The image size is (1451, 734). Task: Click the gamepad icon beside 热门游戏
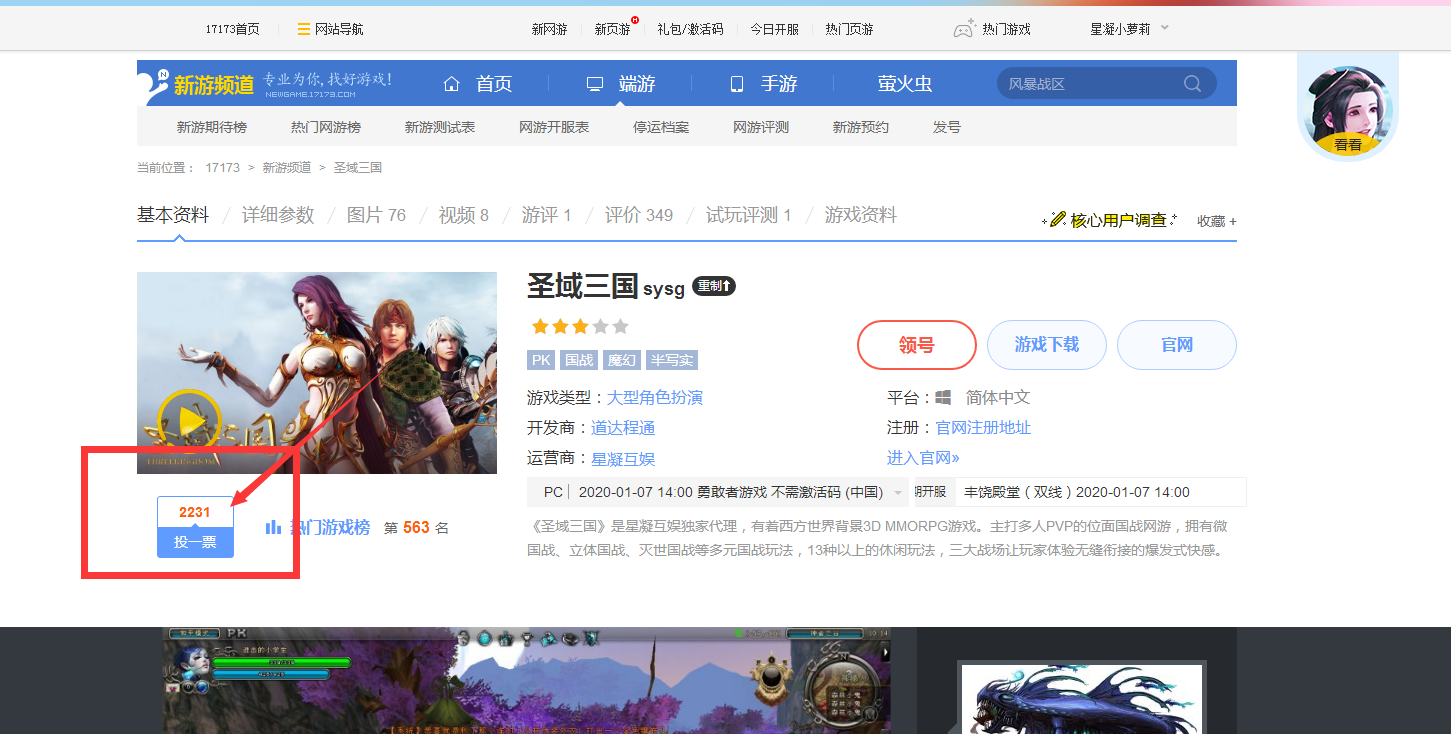point(964,29)
